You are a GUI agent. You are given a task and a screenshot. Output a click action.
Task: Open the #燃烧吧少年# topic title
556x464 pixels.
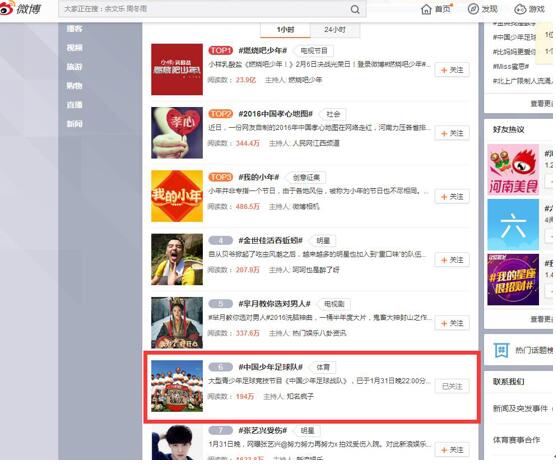263,50
